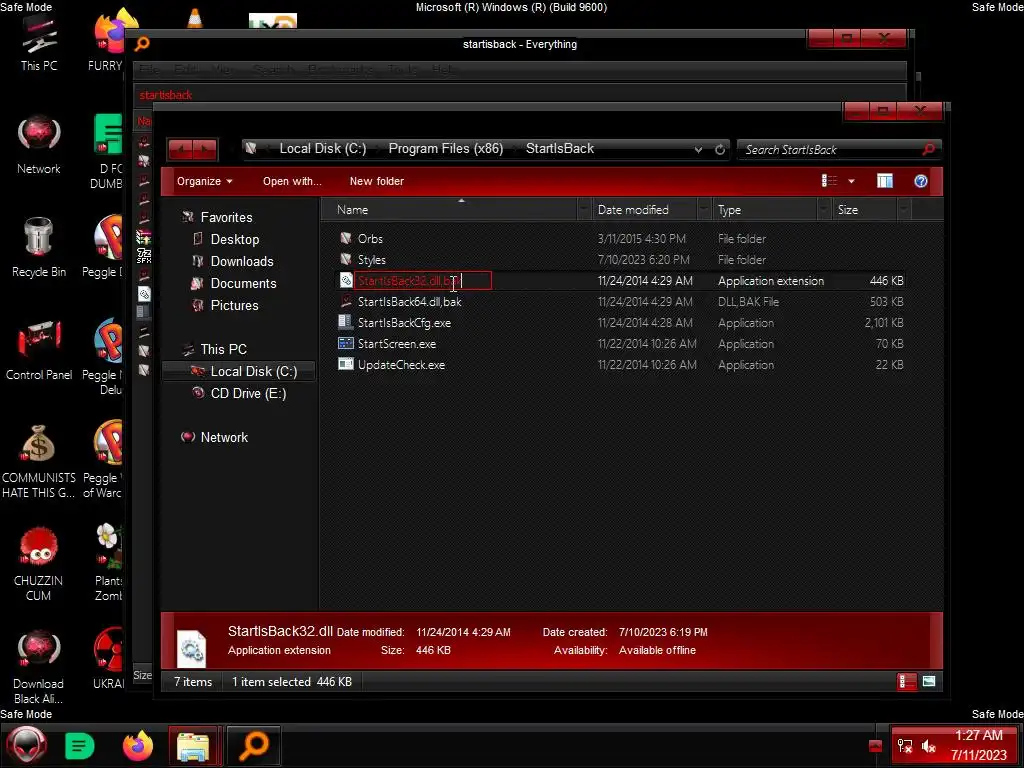This screenshot has height=768, width=1024.
Task: Click the Open with... button
Action: tap(292, 182)
